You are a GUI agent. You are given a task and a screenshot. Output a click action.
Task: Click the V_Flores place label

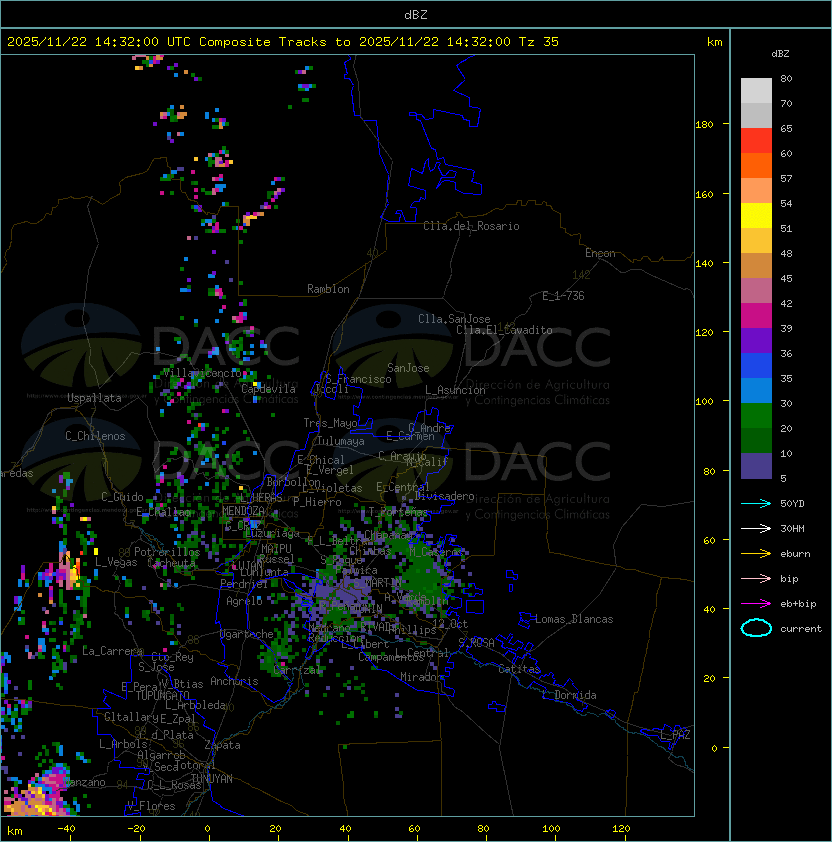tap(151, 806)
